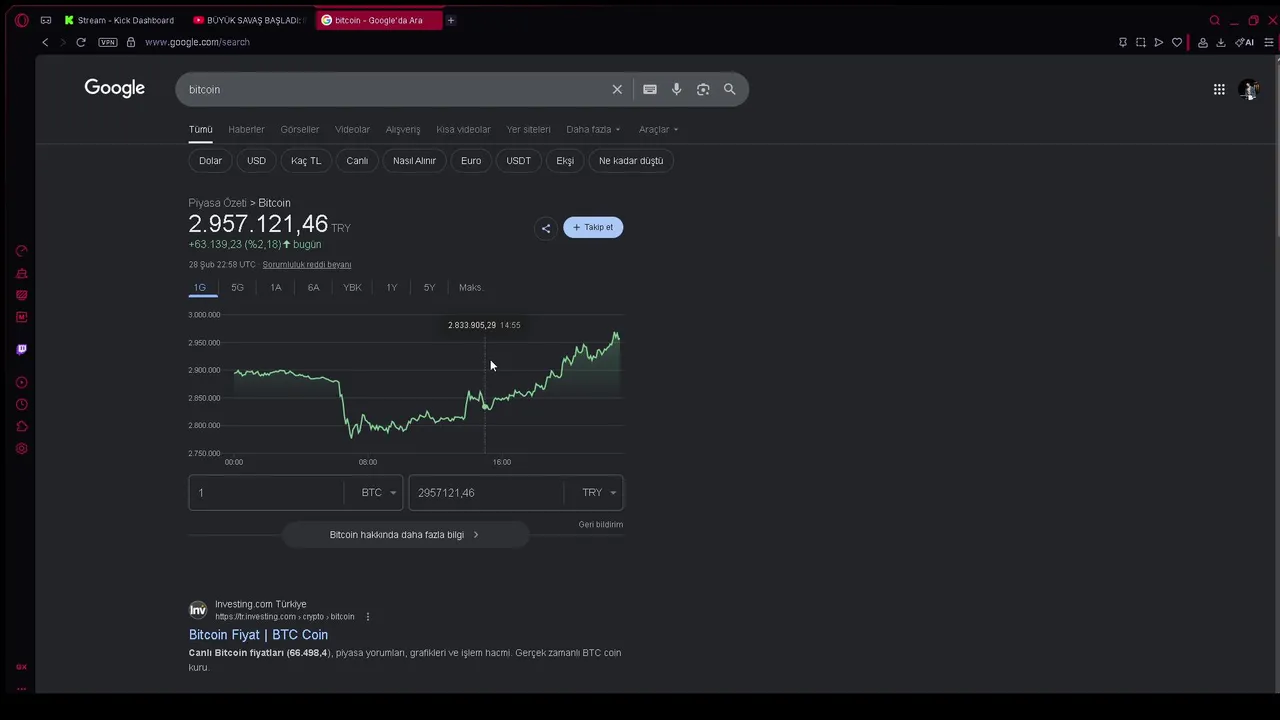
Task: Start voice search with microphone icon
Action: pos(677,89)
